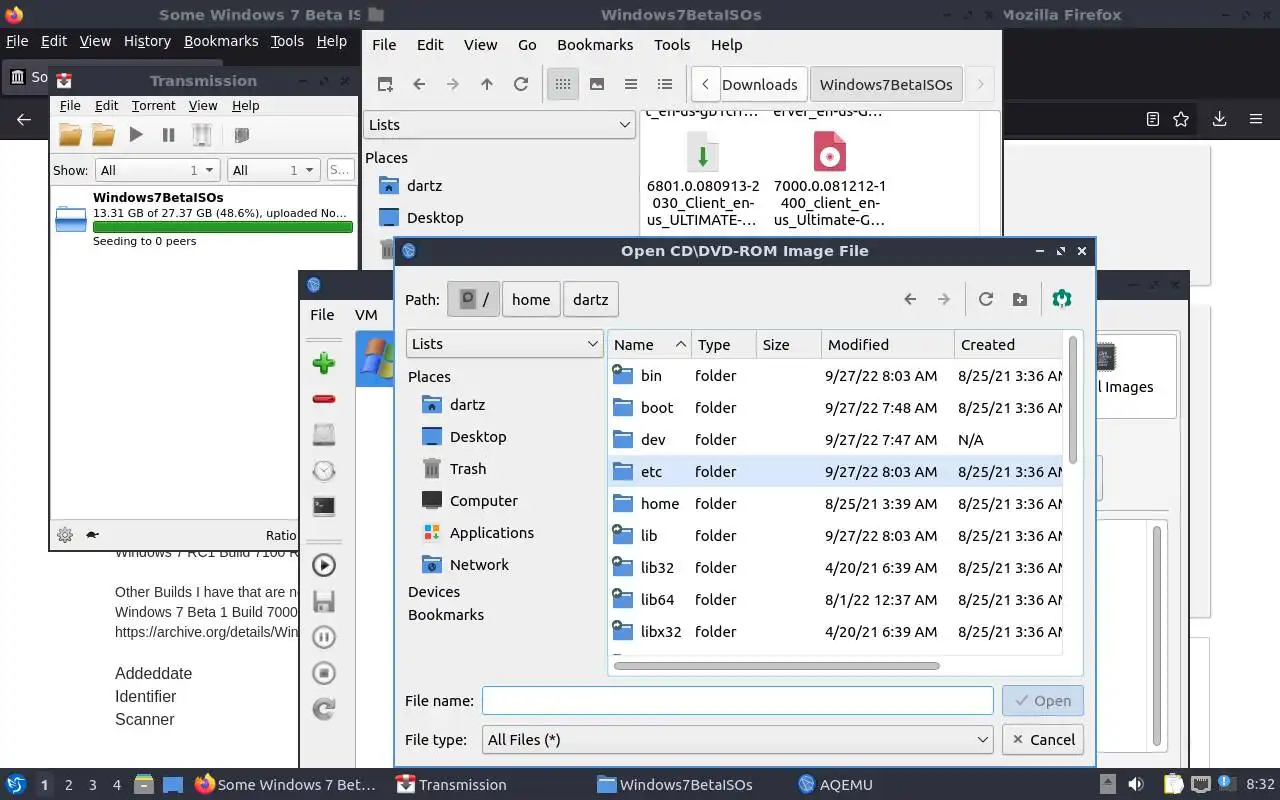
Task: Click the terminal icon in AQEMU sidebar
Action: pos(323,506)
